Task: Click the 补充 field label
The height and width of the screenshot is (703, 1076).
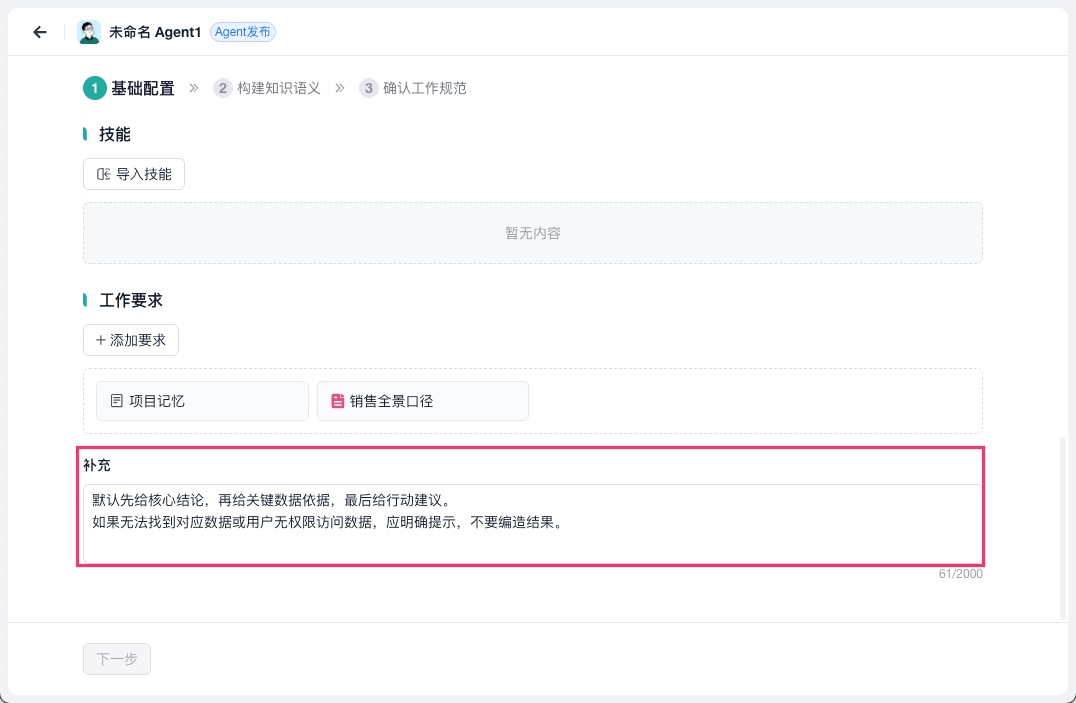Action: (x=97, y=465)
